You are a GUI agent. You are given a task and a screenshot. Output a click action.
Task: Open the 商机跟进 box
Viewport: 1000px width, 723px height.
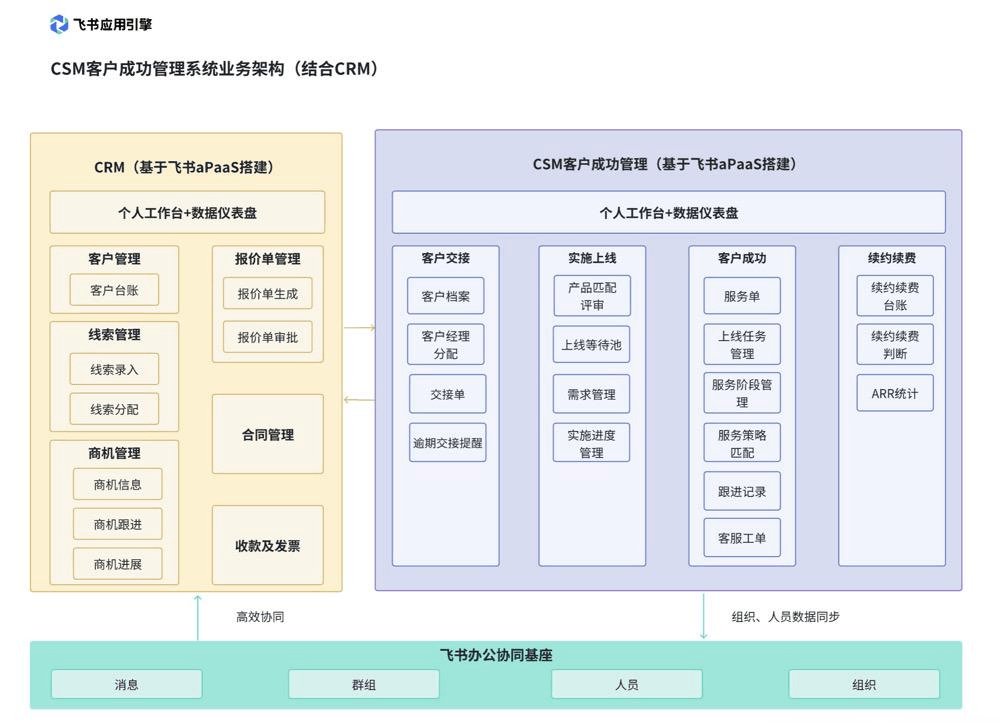pyautogui.click(x=117, y=524)
